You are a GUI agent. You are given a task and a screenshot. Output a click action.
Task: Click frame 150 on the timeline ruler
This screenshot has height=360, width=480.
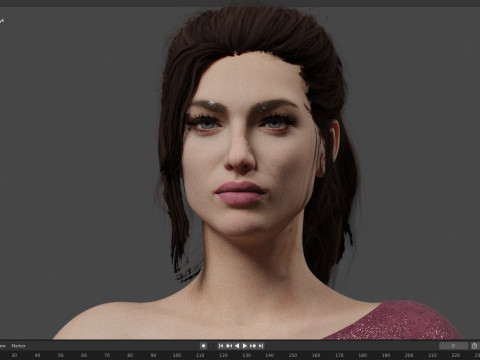tap(293, 355)
